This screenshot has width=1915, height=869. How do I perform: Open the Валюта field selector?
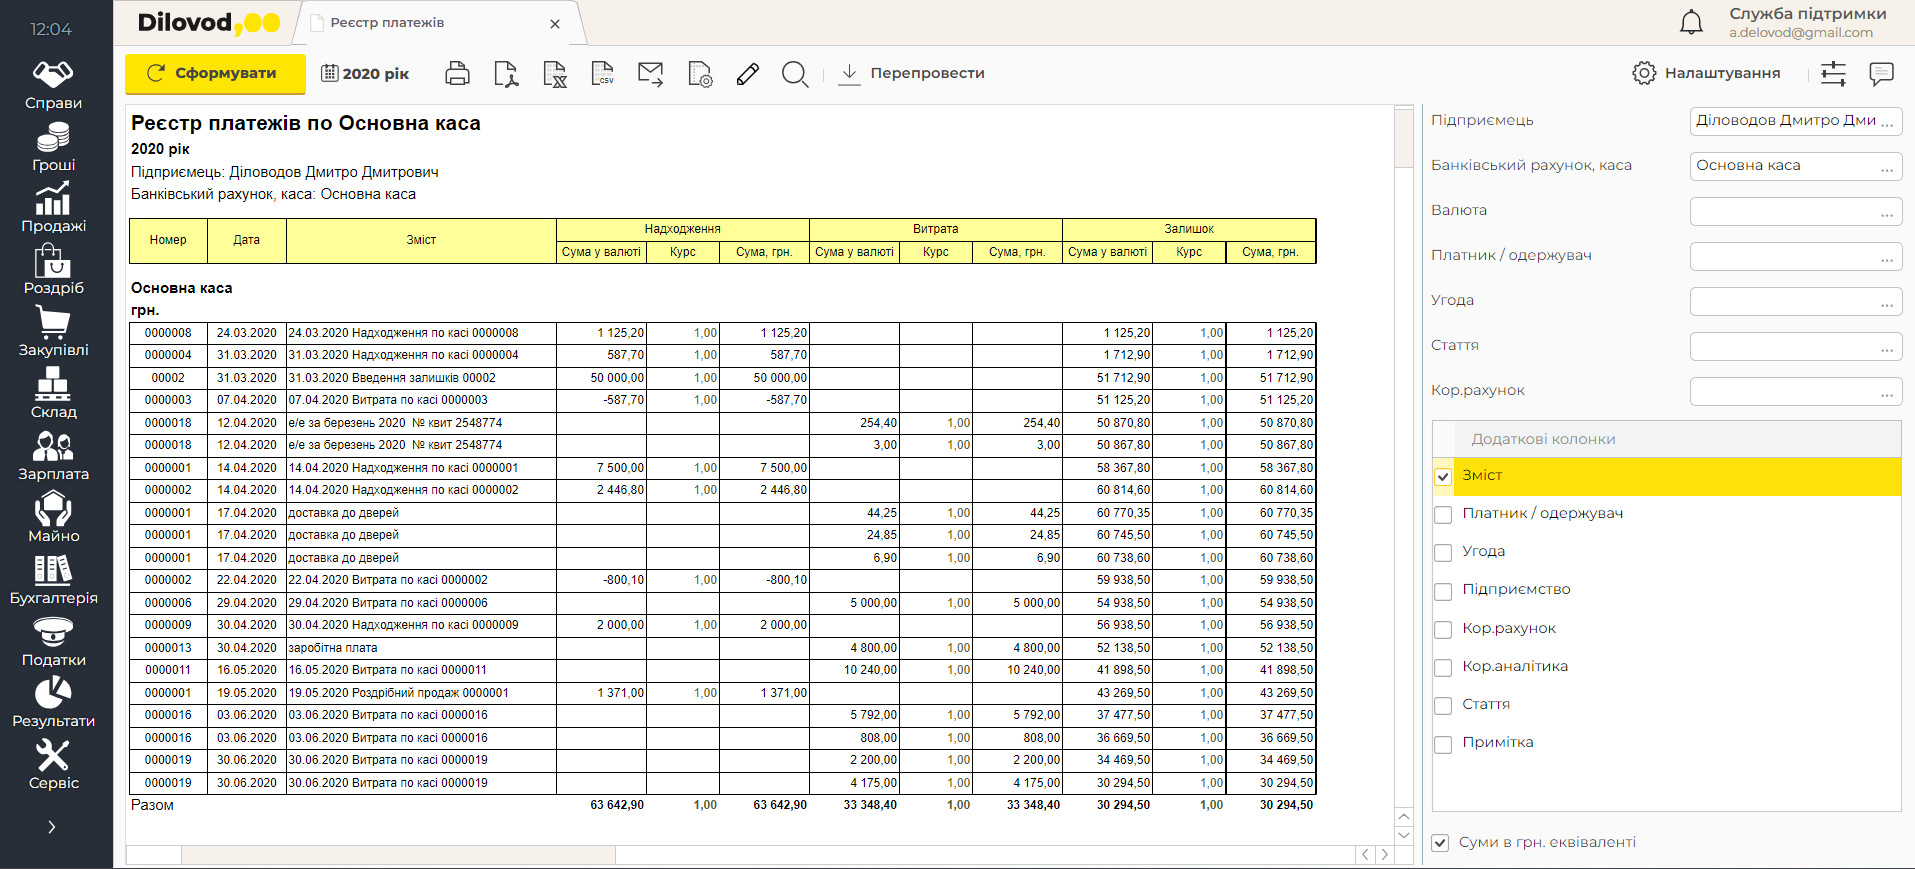(x=1886, y=212)
